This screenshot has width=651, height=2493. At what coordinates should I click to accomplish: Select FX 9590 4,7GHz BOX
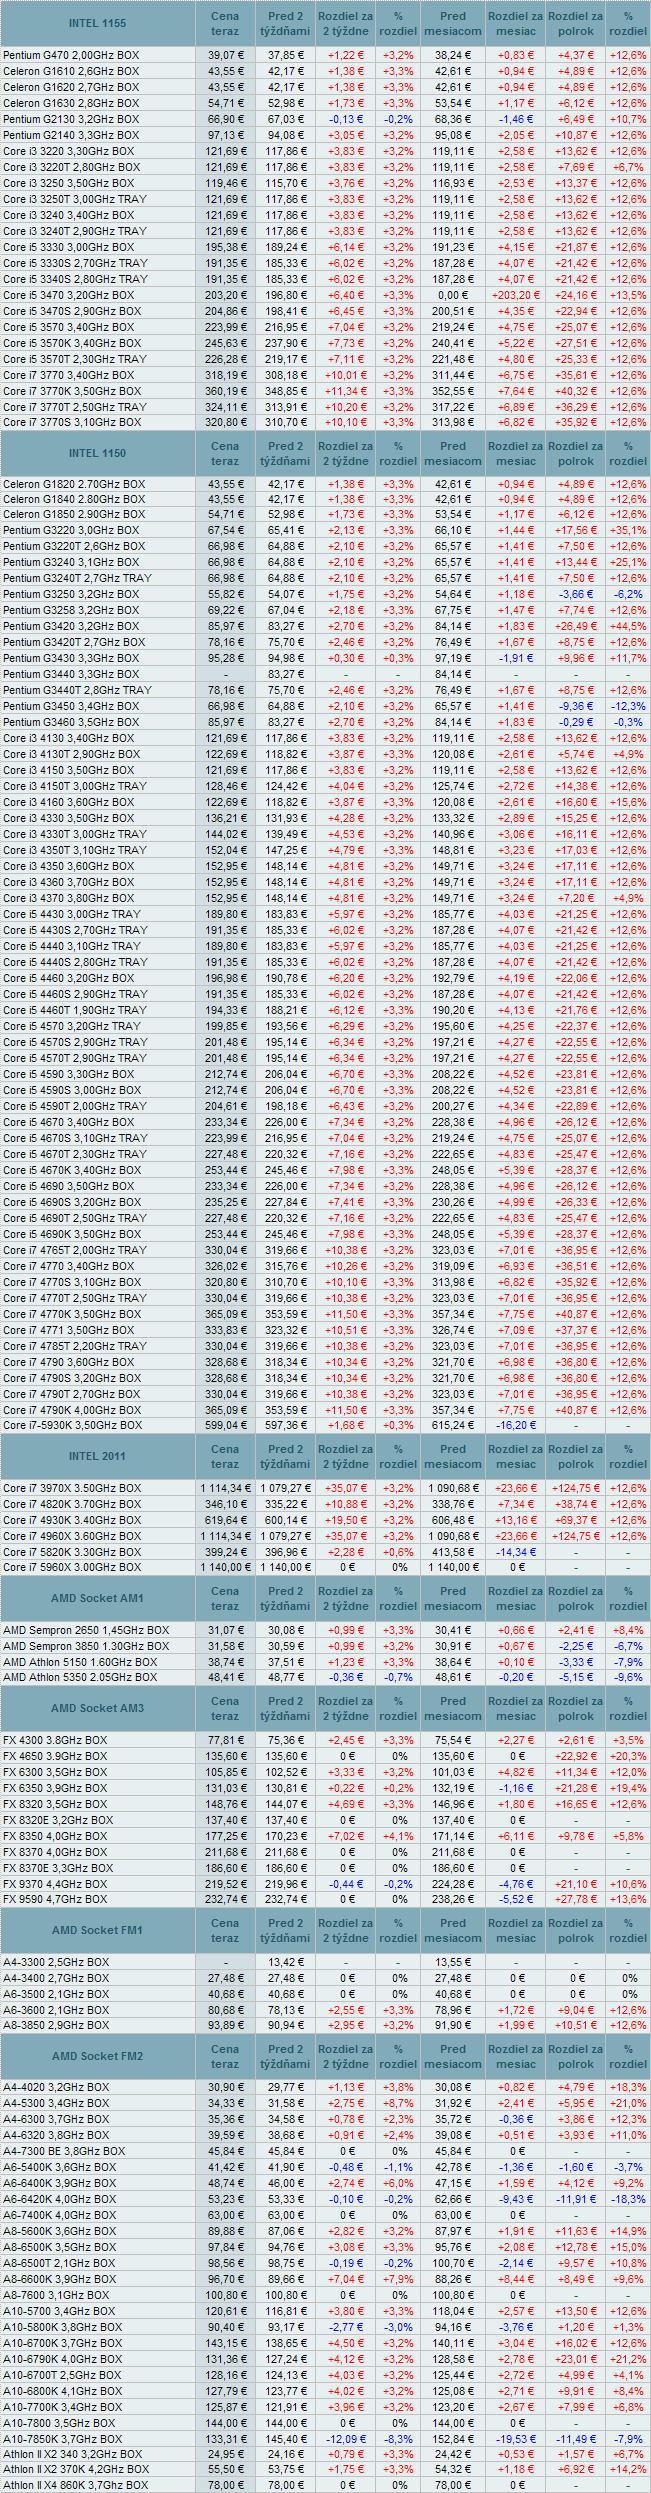55,1899
